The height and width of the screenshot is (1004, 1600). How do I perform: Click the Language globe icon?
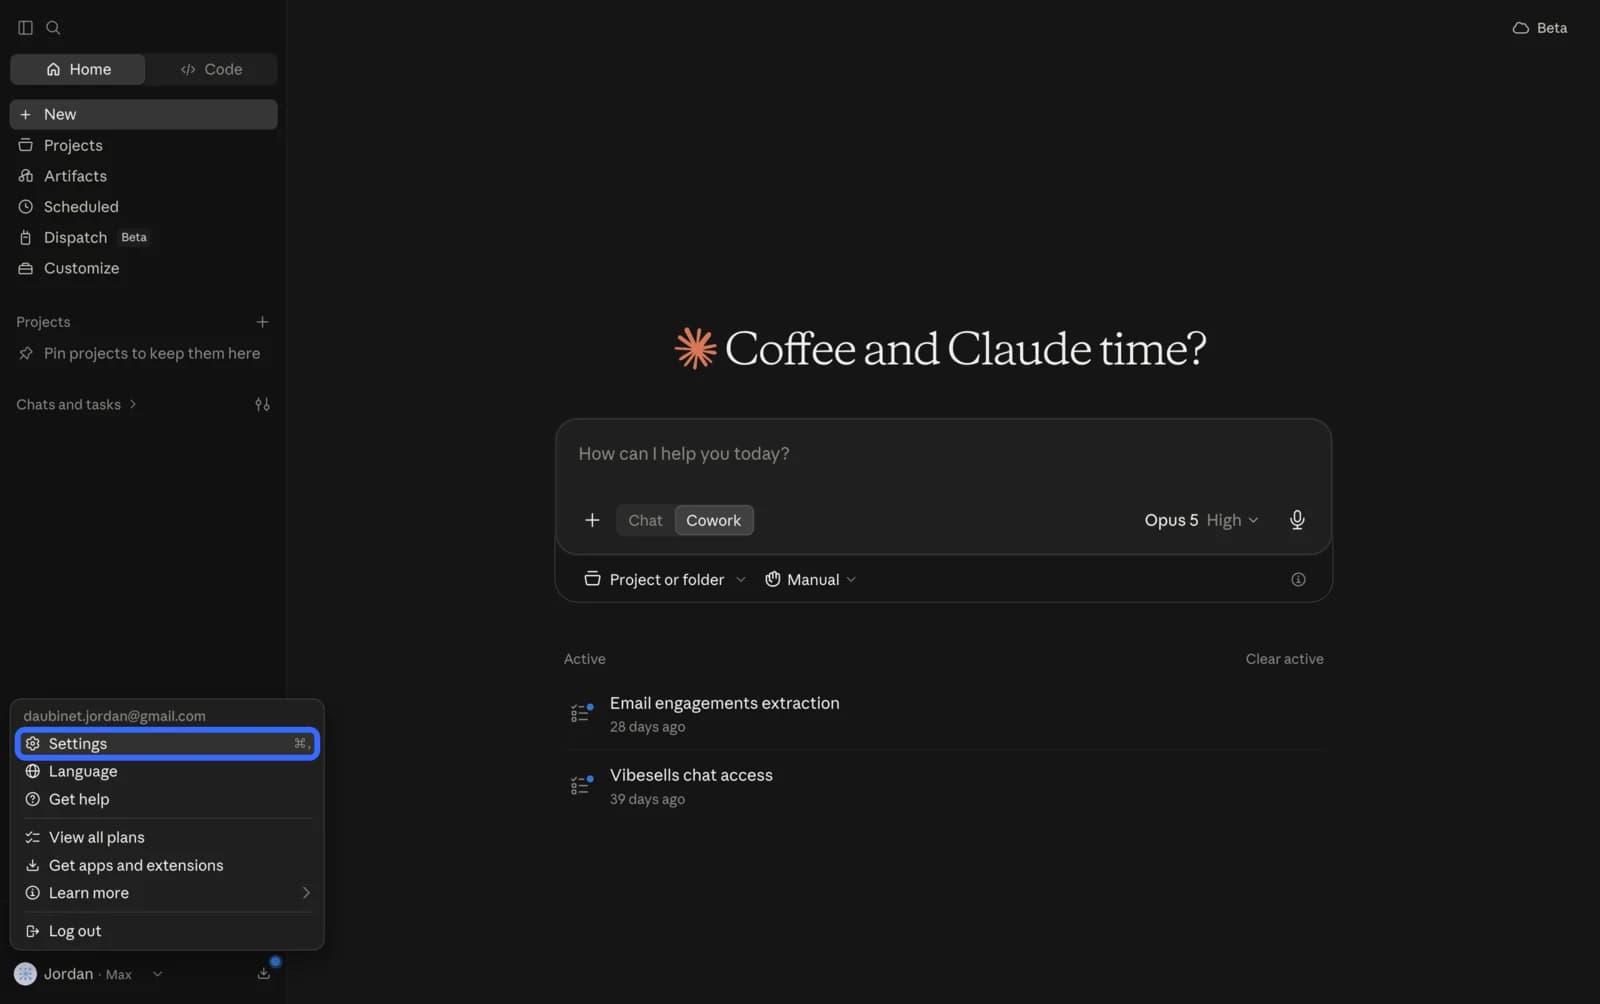coord(33,772)
